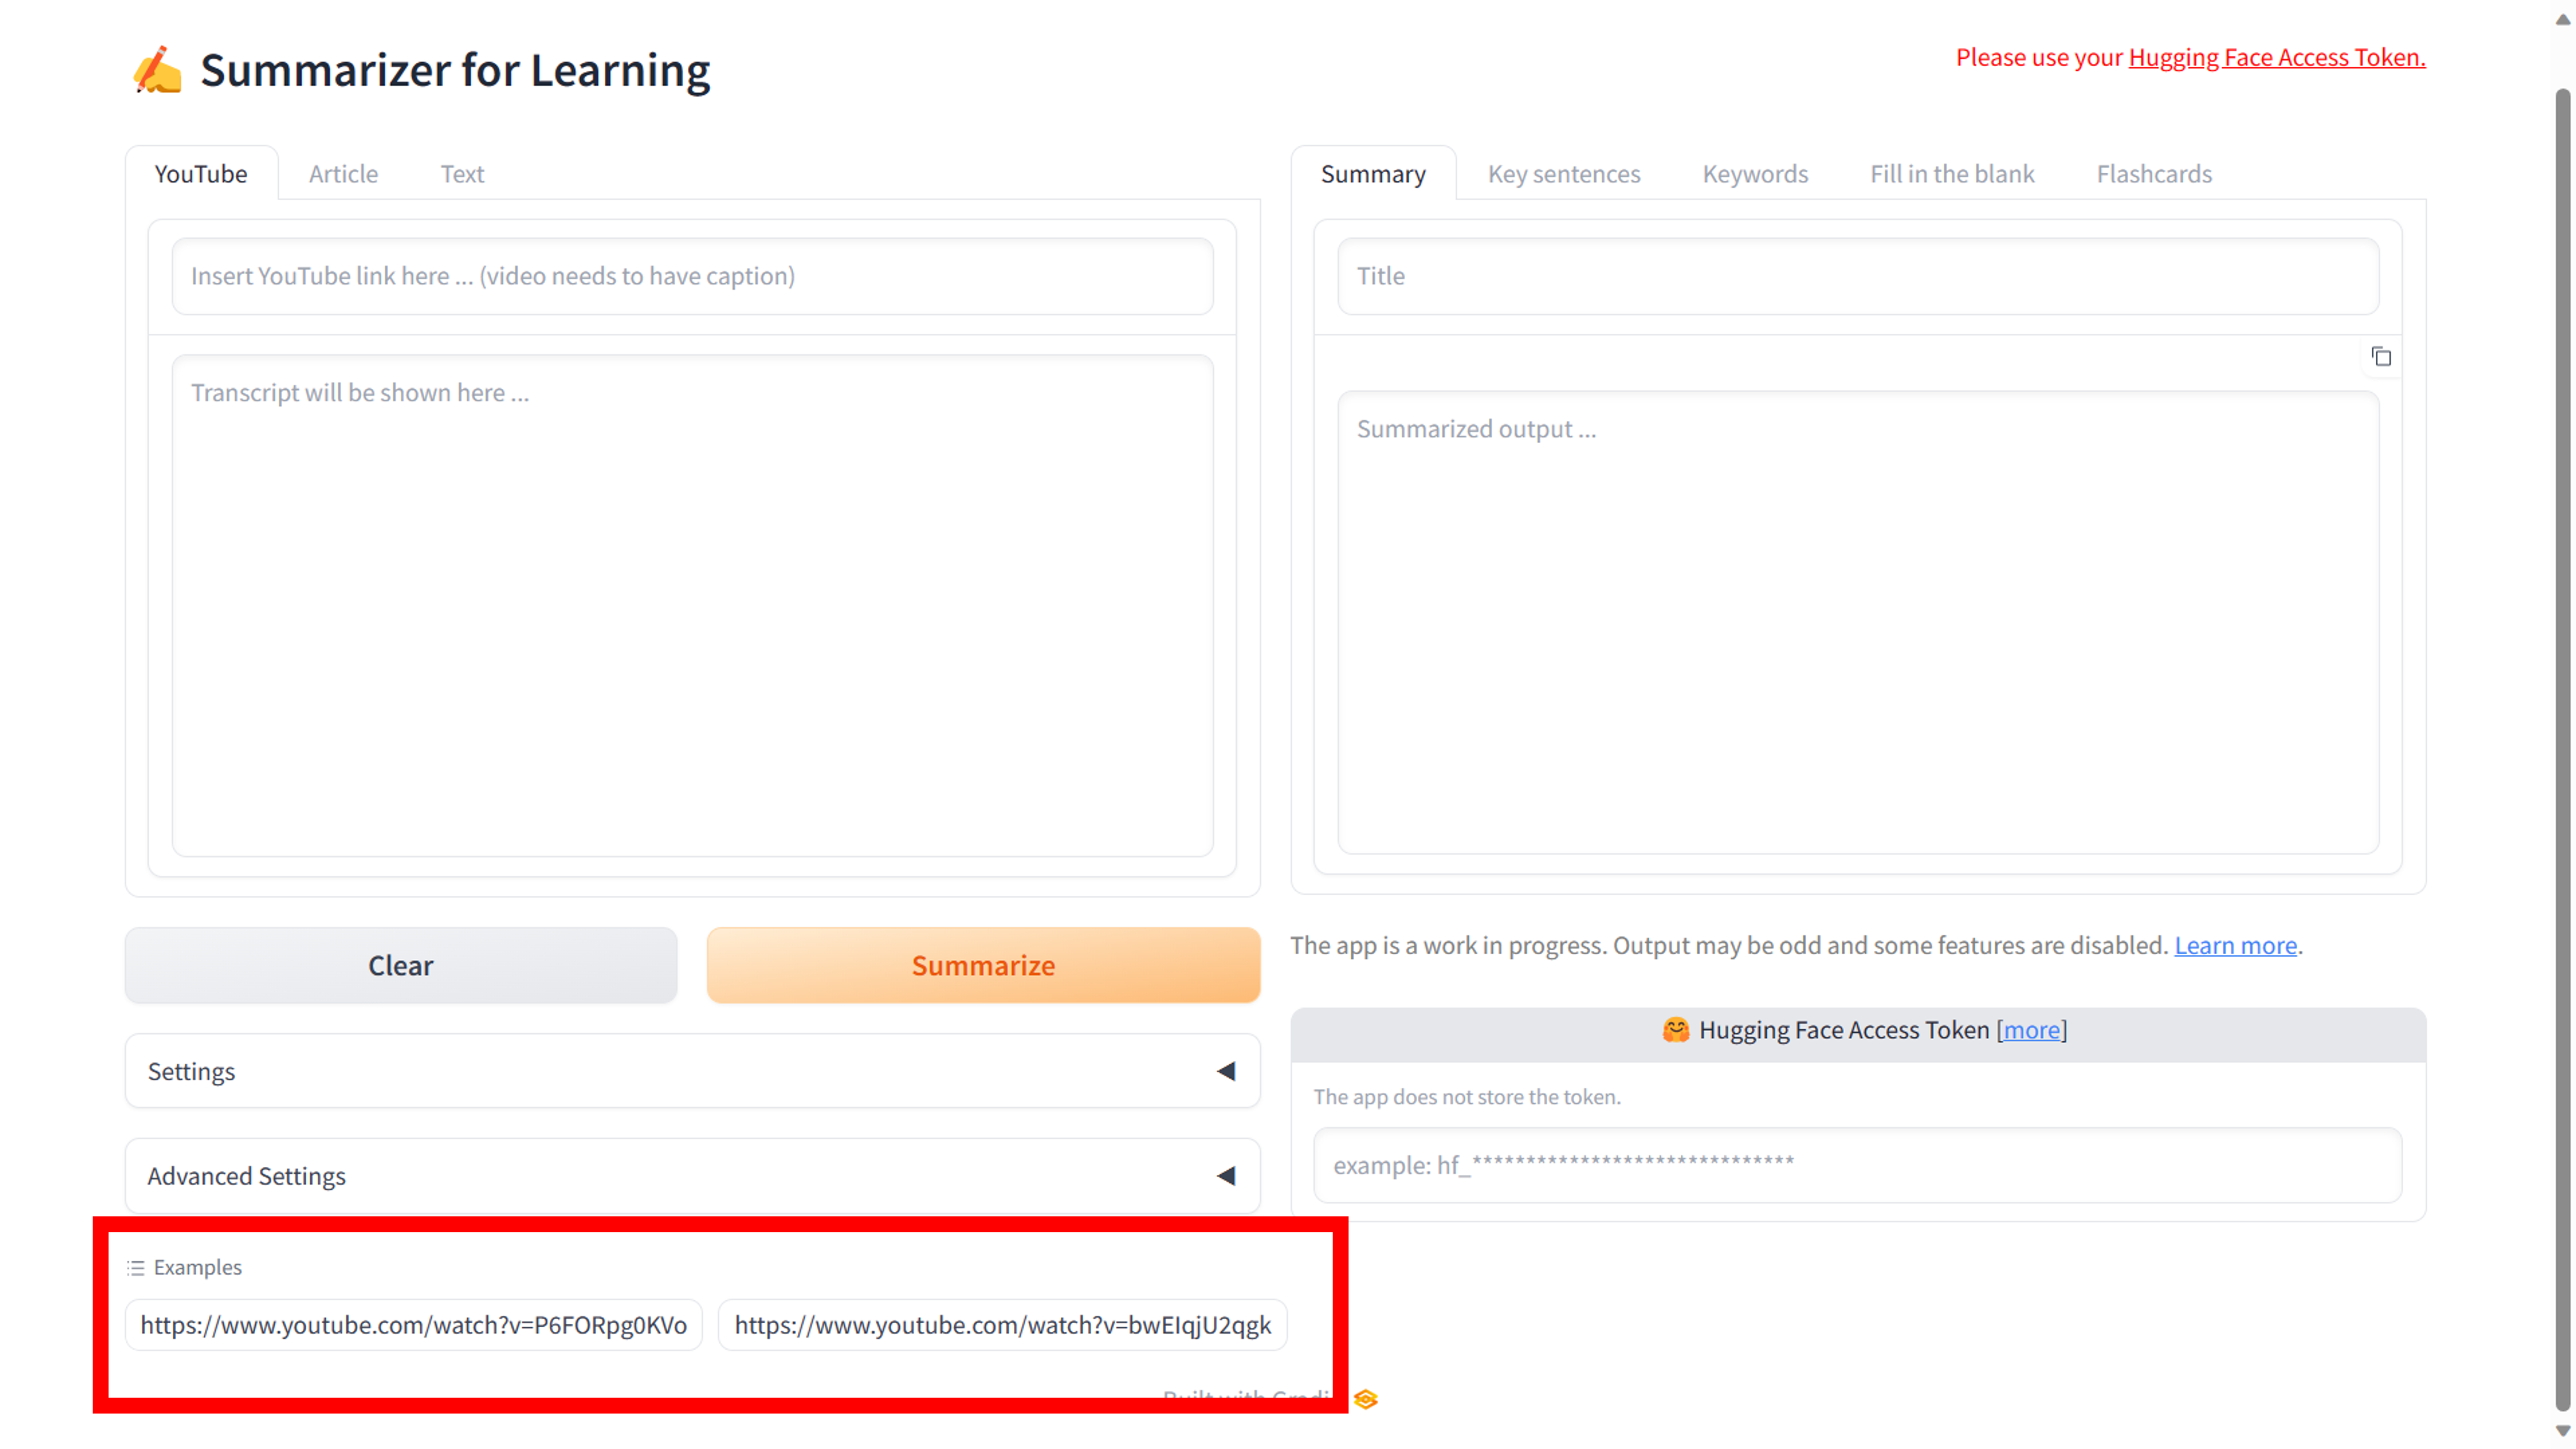Click the writing hand emoji in title
2576x1449 pixels.
(158, 70)
